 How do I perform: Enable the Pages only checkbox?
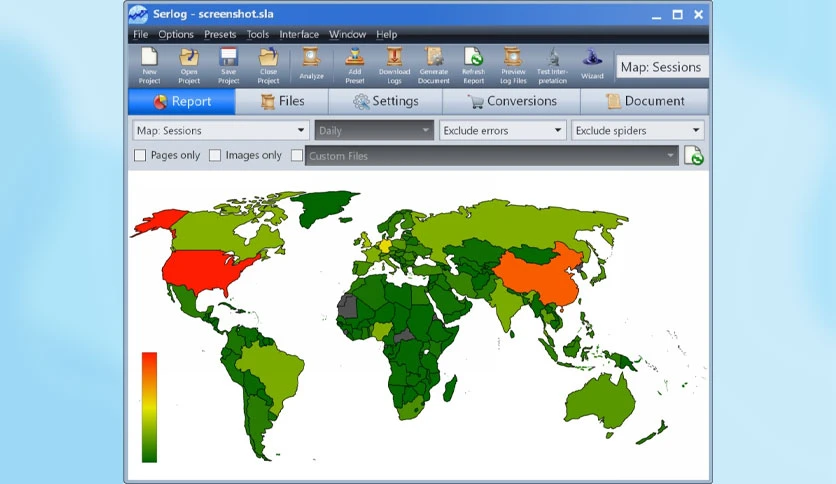pos(140,155)
